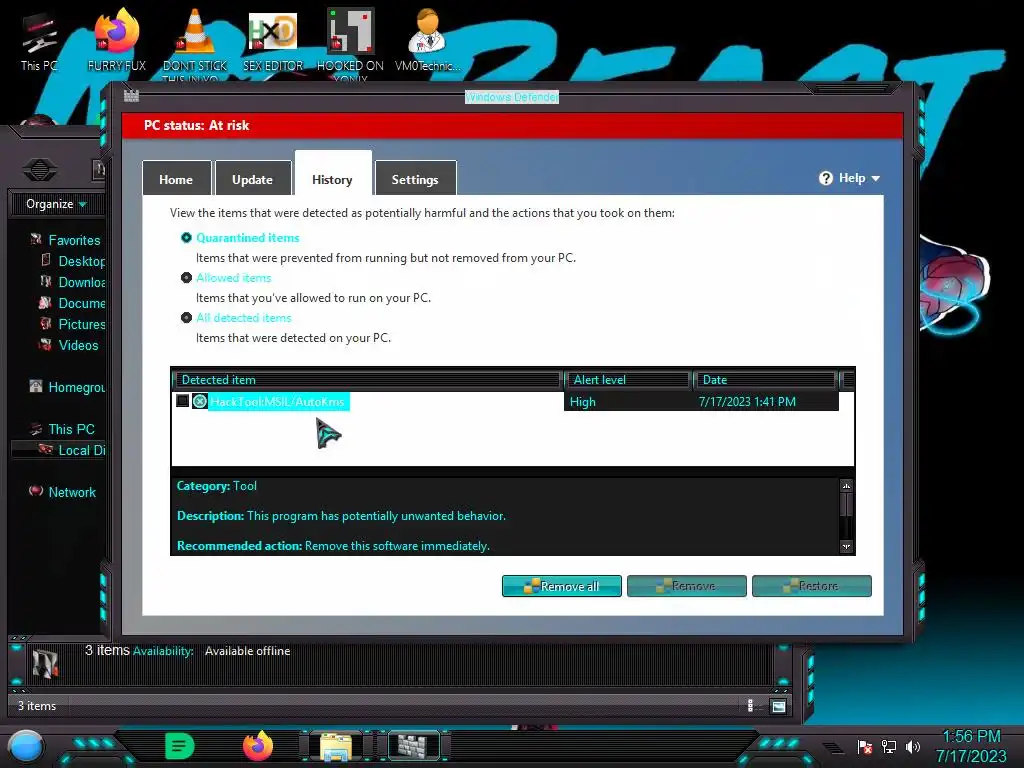Image resolution: width=1024 pixels, height=768 pixels.
Task: Click the Favorites star icon in Explorer
Action: coord(36,240)
